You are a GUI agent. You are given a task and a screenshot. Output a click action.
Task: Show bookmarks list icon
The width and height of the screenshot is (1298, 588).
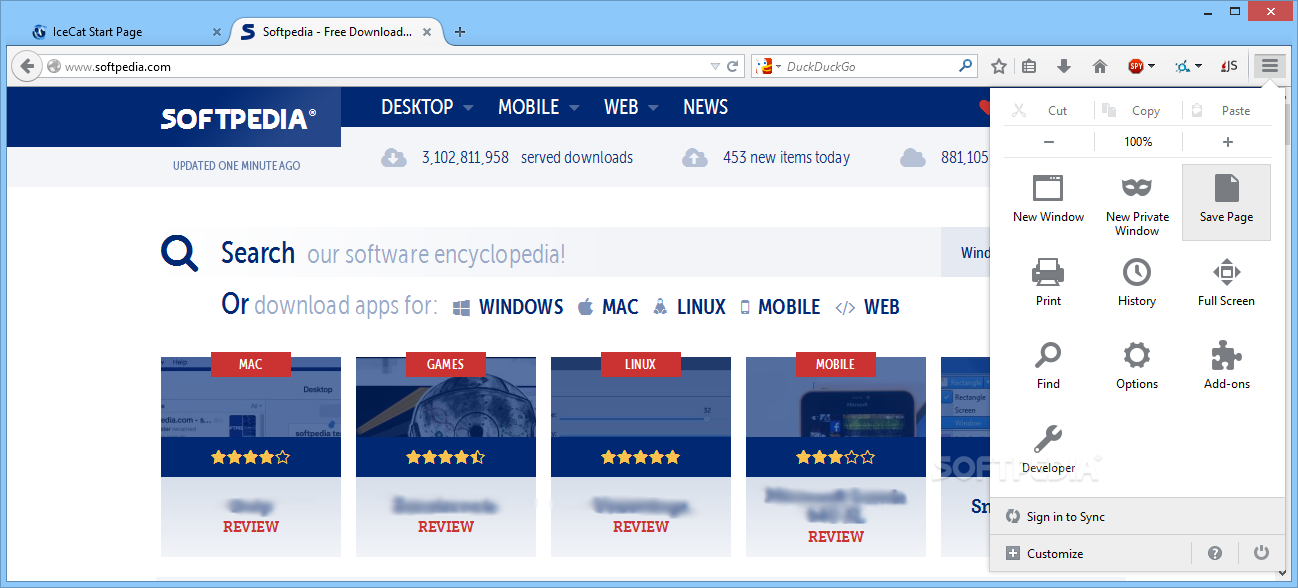[x=1029, y=66]
